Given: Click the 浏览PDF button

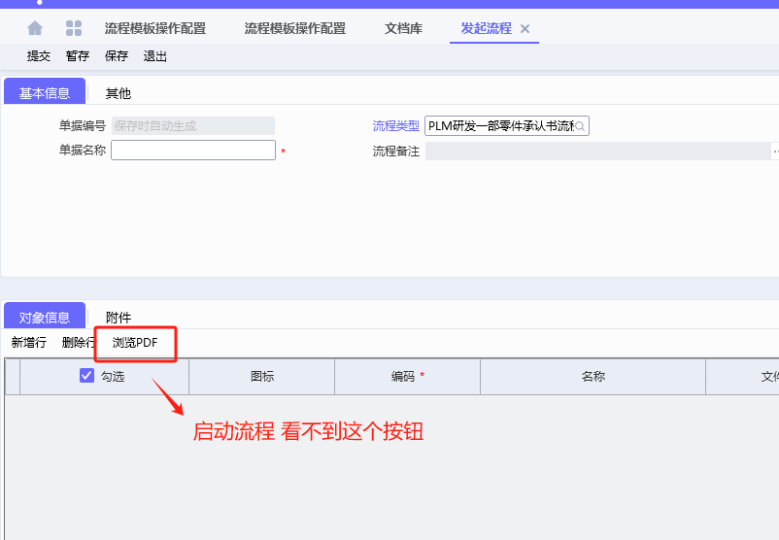Looking at the screenshot, I should tap(135, 343).
